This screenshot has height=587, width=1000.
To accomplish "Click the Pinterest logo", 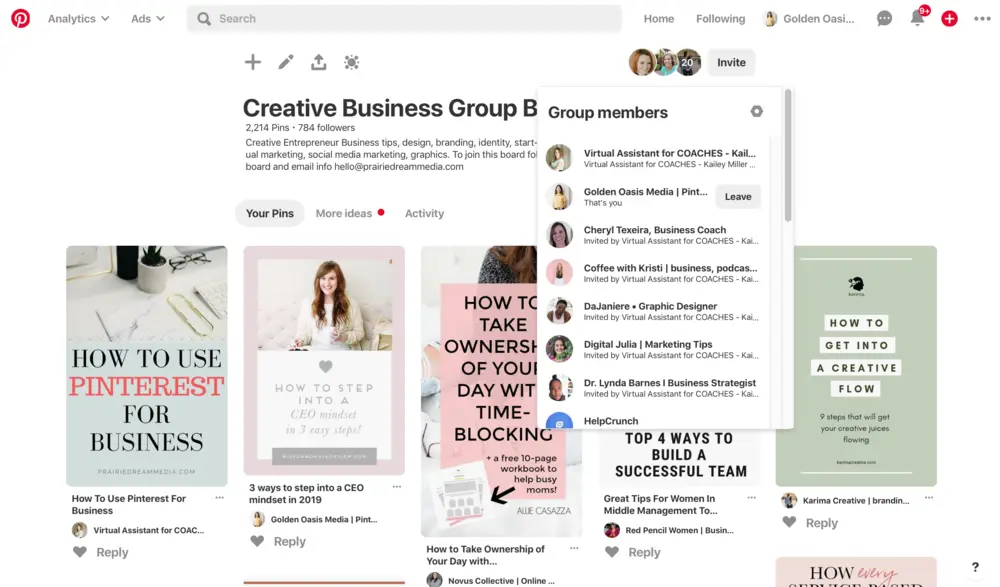I will coord(20,19).
